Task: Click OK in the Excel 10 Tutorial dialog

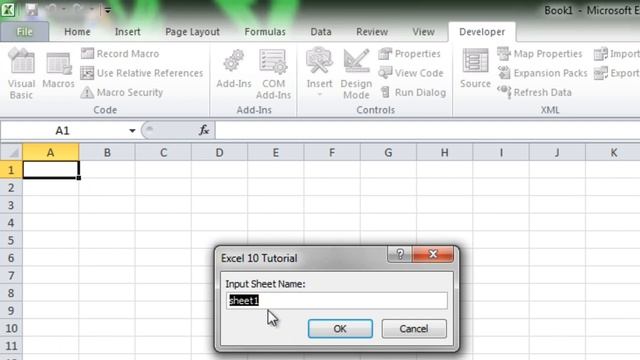Action: [x=340, y=329]
